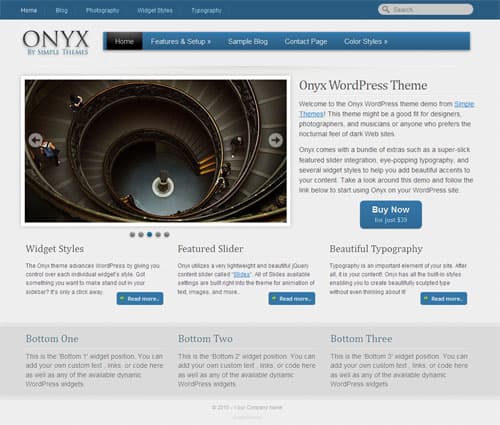The height and width of the screenshot is (425, 500).
Task: Click the Buy Now button
Action: (391, 214)
